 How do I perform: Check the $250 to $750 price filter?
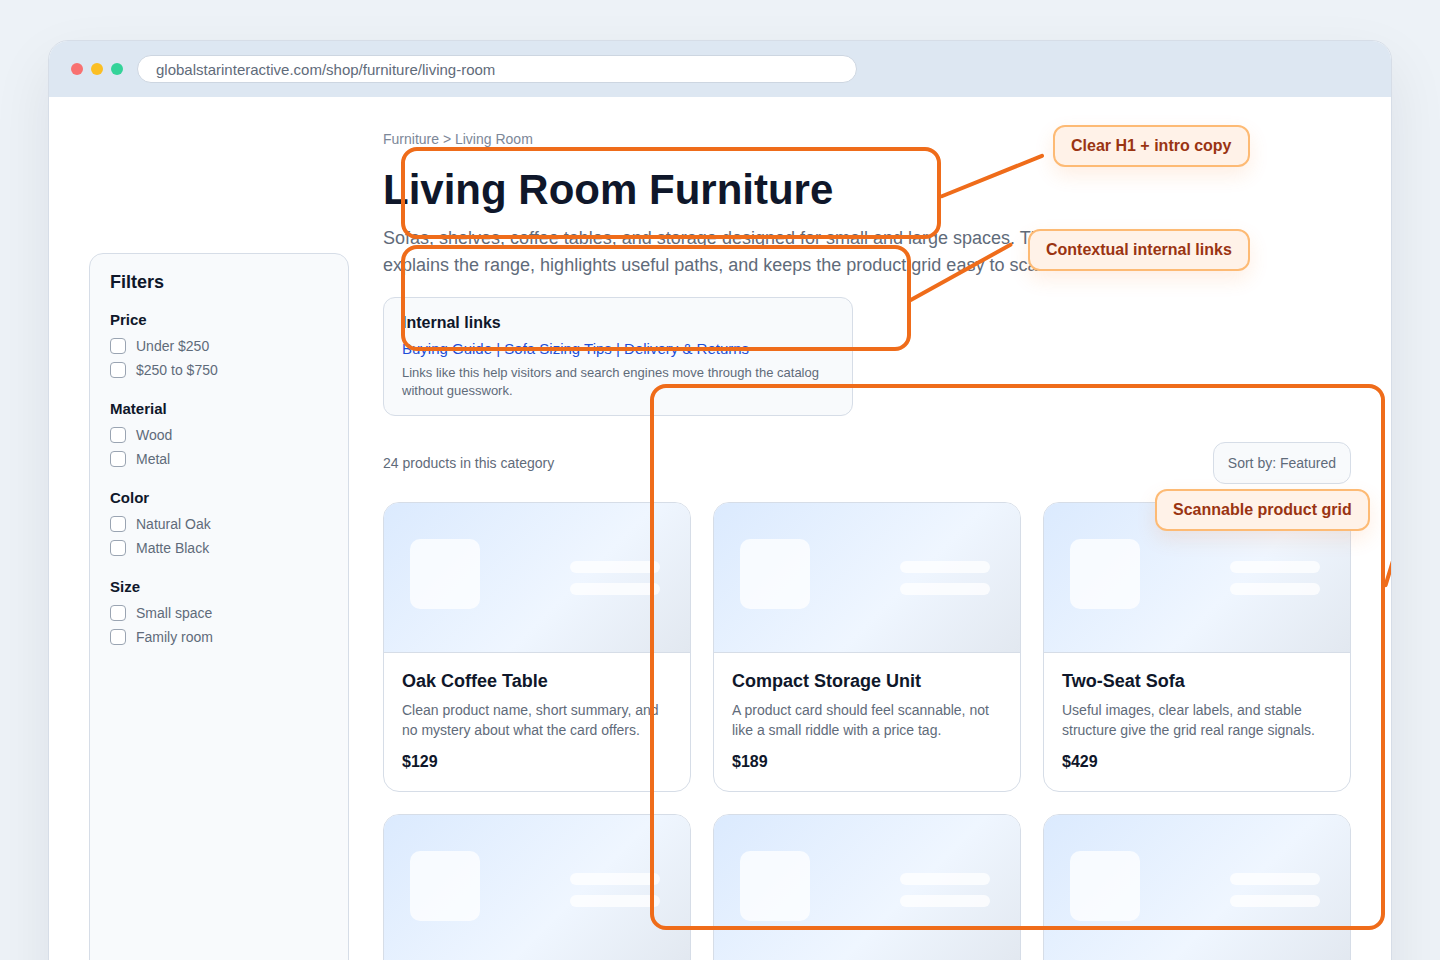pyautogui.click(x=118, y=370)
